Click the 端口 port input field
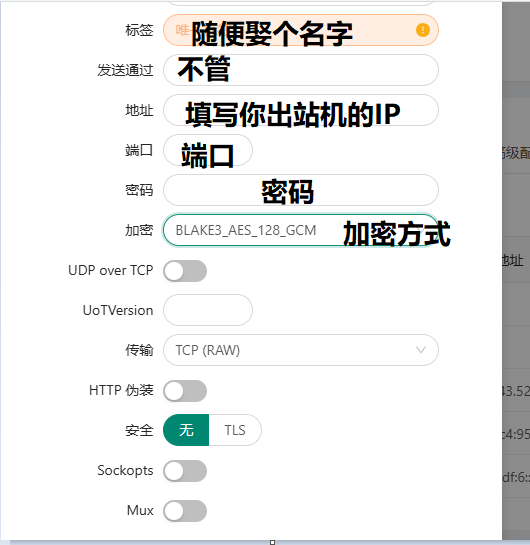530x545 pixels. [x=208, y=150]
